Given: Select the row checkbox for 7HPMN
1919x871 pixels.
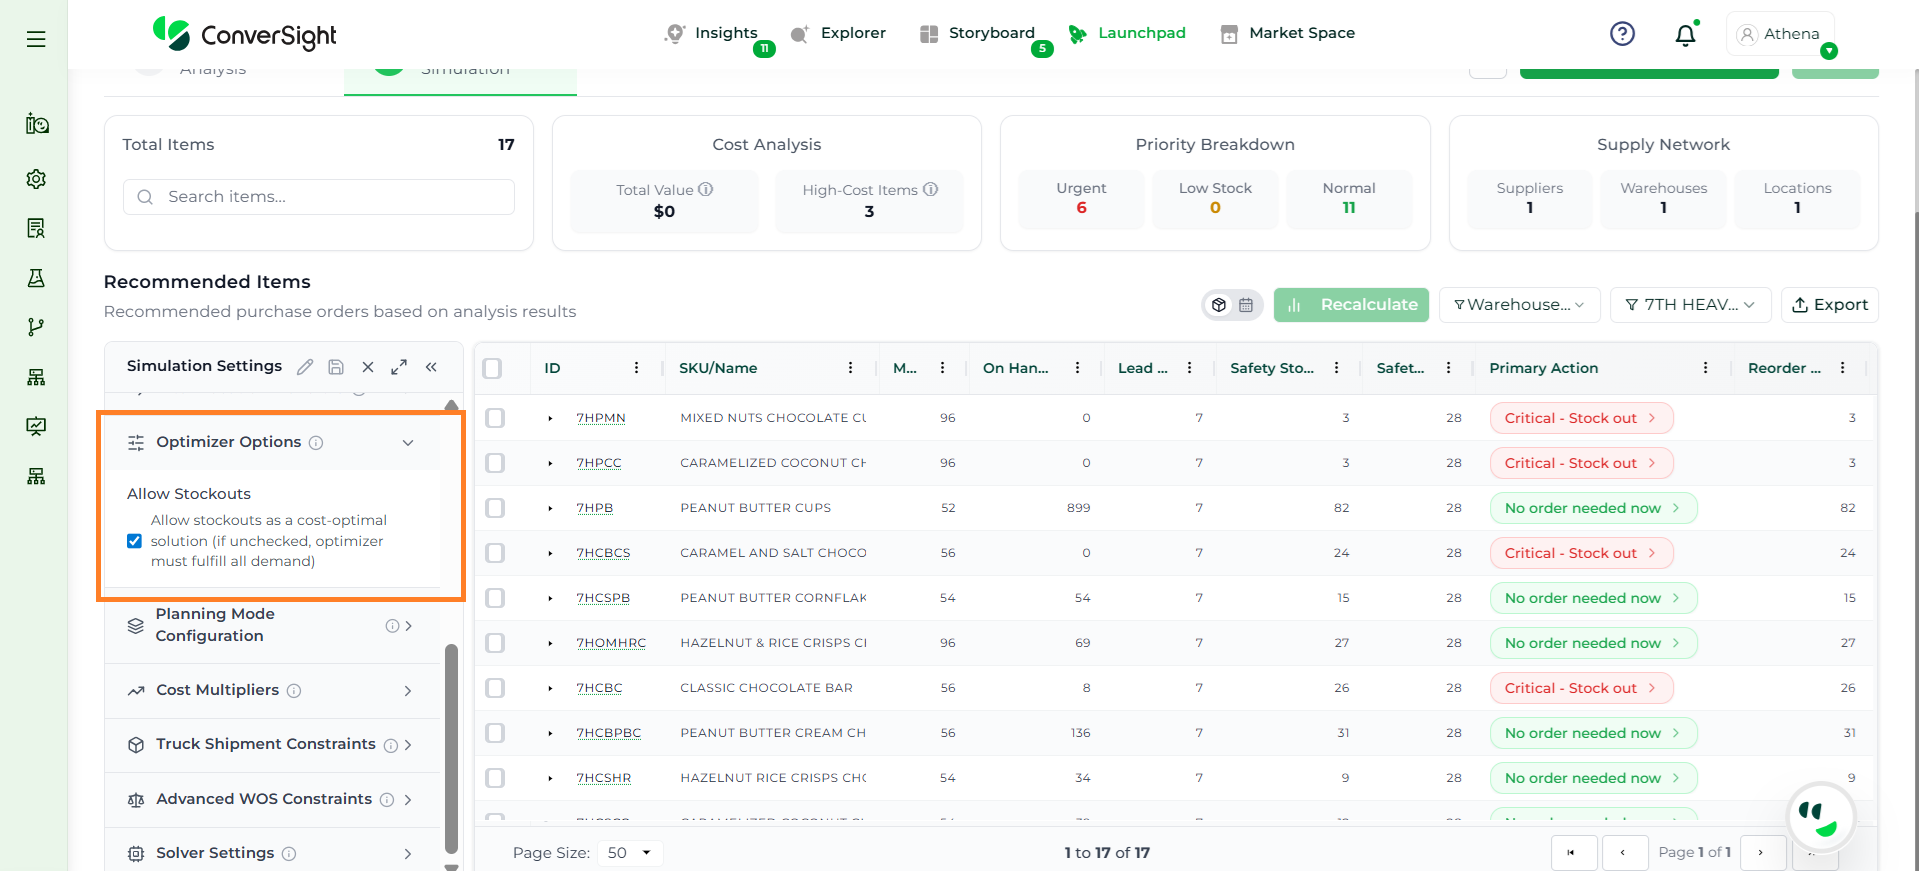Looking at the screenshot, I should pos(495,418).
